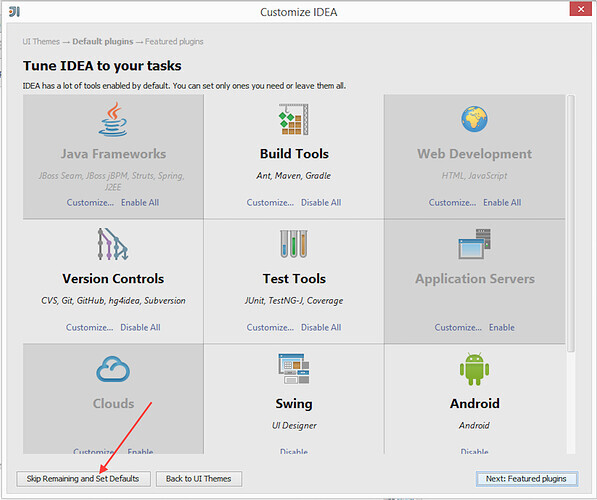Click the green Android robot icon
This screenshot has height=500, width=597.
click(474, 369)
